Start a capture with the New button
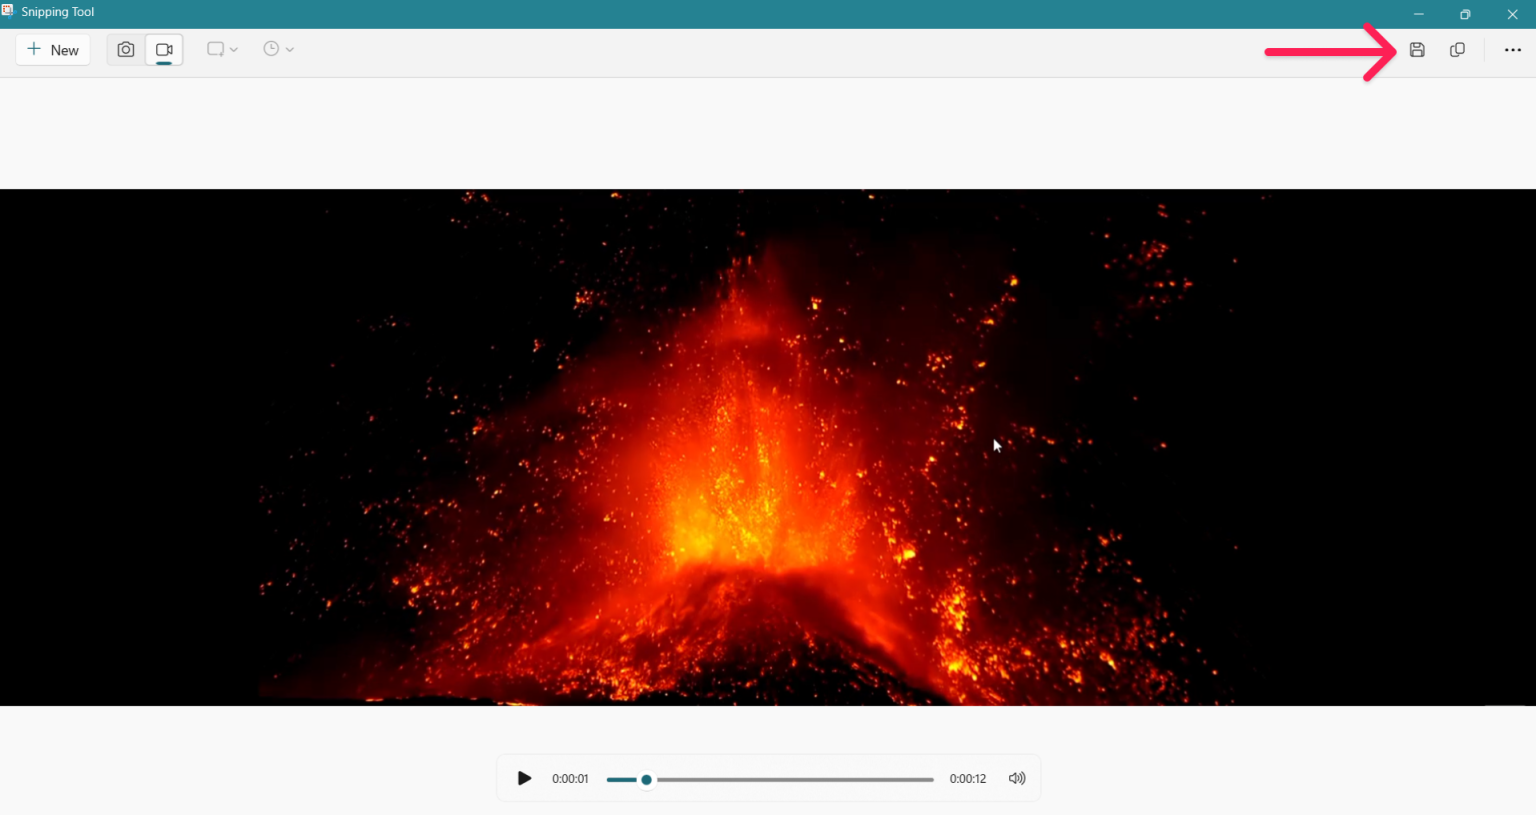The image size is (1536, 815). click(x=52, y=49)
